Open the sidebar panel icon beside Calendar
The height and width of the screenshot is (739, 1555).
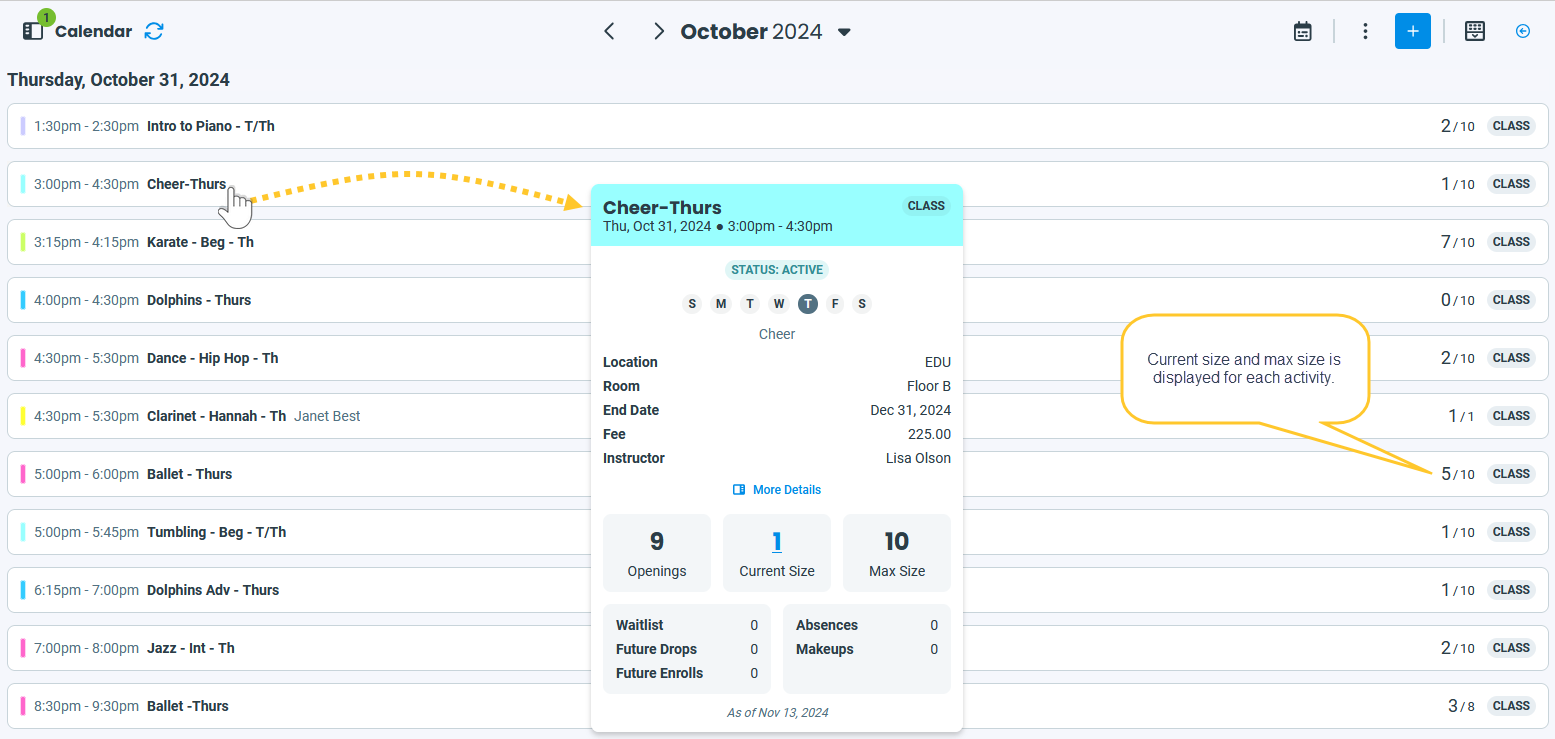coord(33,31)
